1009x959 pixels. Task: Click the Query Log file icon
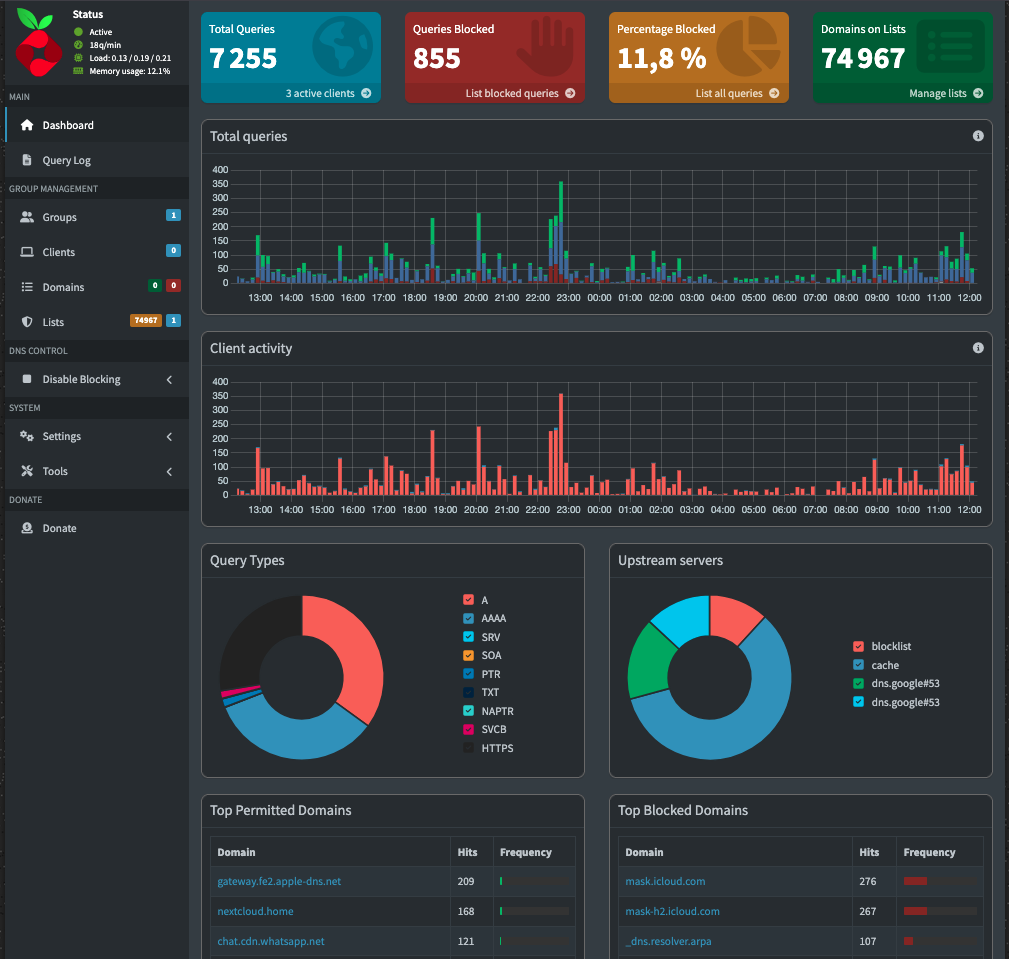(27, 160)
